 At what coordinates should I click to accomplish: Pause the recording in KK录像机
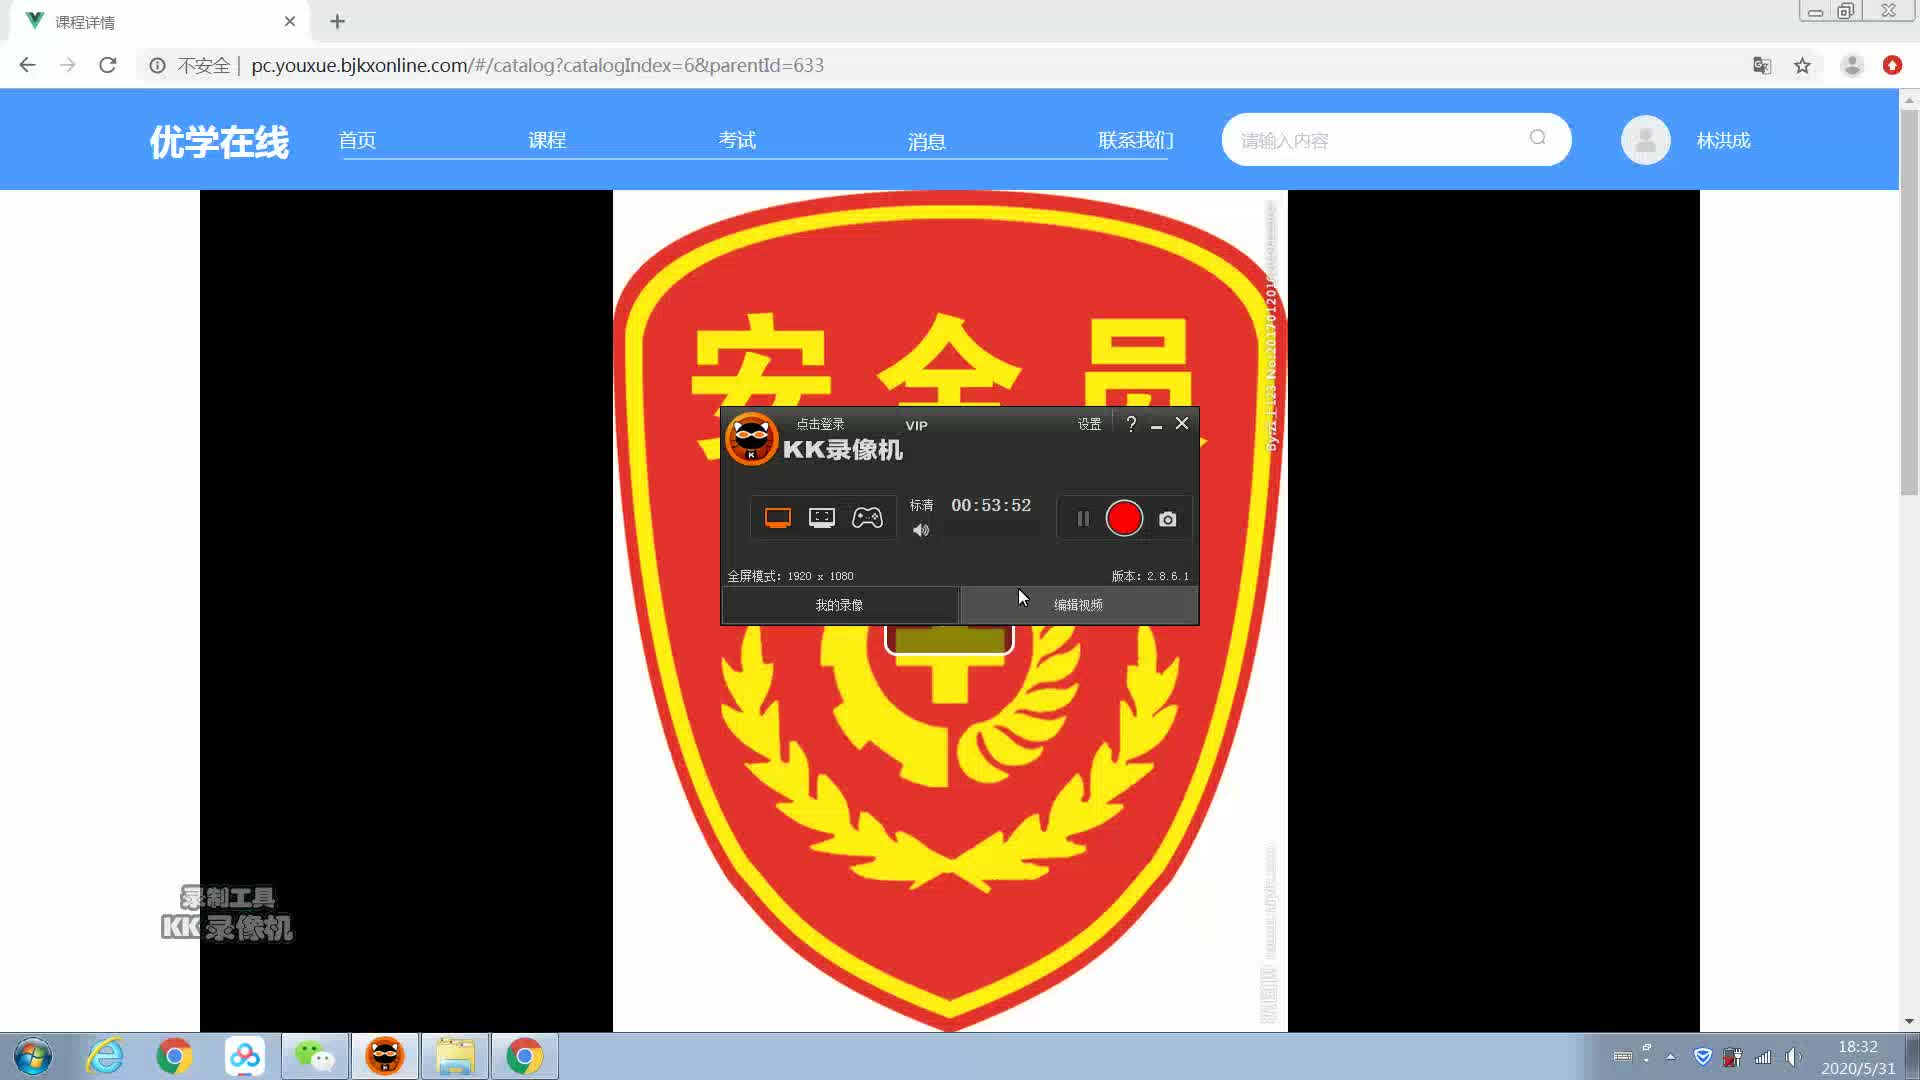coord(1083,518)
